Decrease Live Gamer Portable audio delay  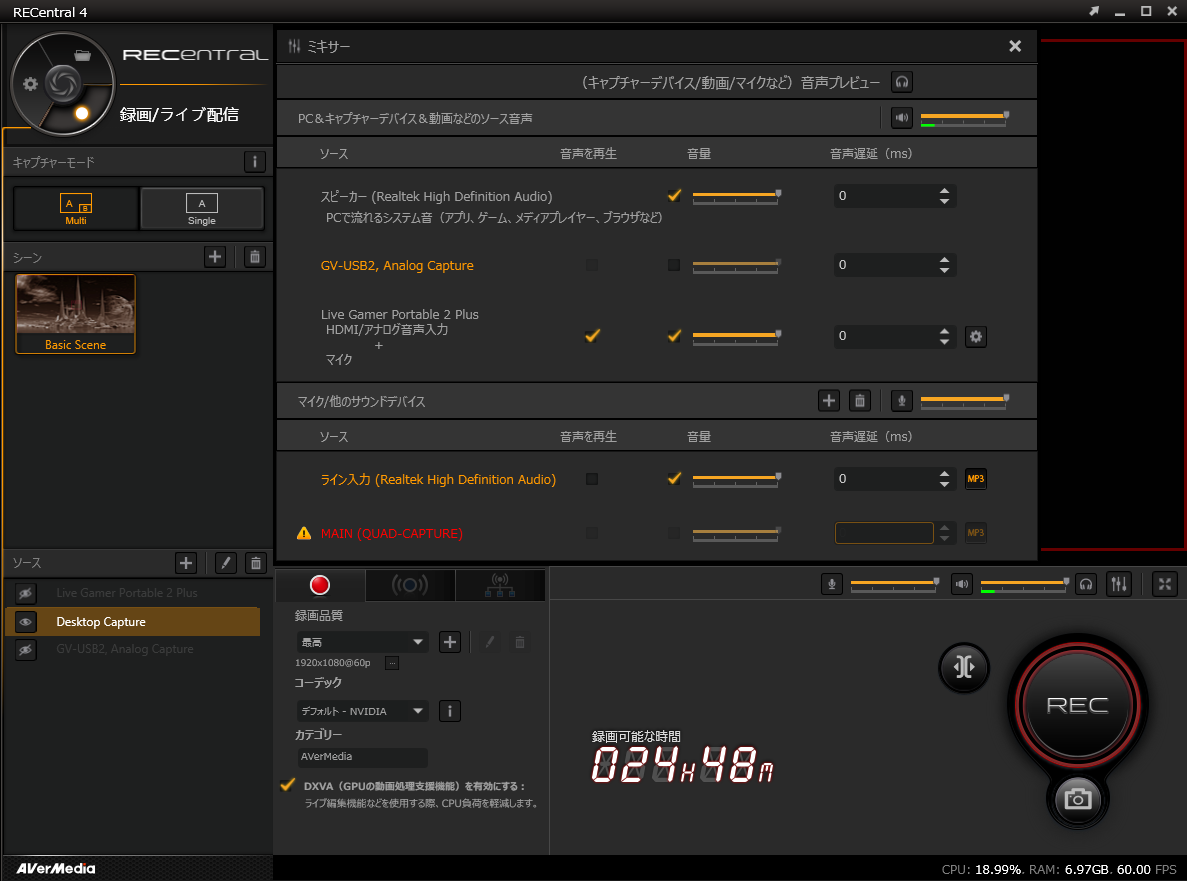(x=944, y=341)
